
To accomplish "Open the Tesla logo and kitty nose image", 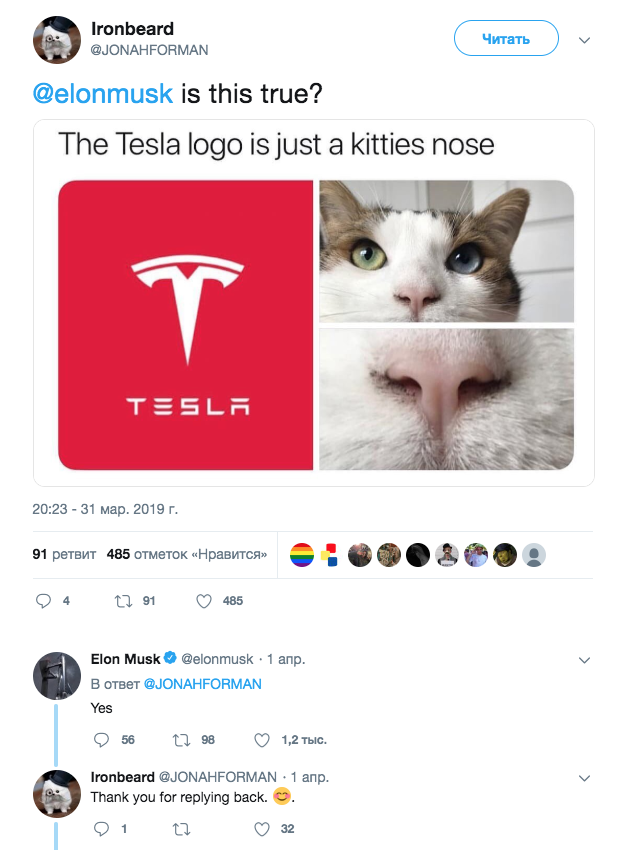I will point(315,303).
